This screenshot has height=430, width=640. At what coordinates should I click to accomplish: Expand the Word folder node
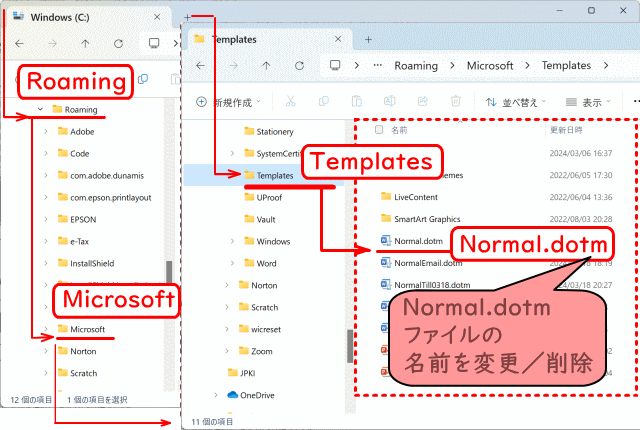(232, 263)
